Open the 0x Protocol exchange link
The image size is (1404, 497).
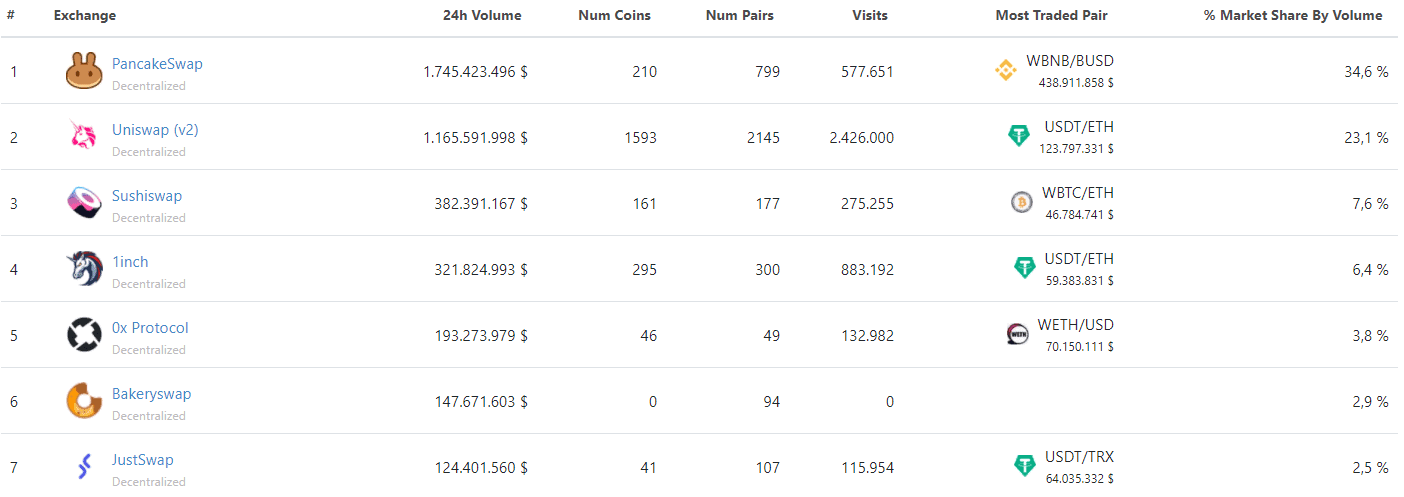coord(150,328)
